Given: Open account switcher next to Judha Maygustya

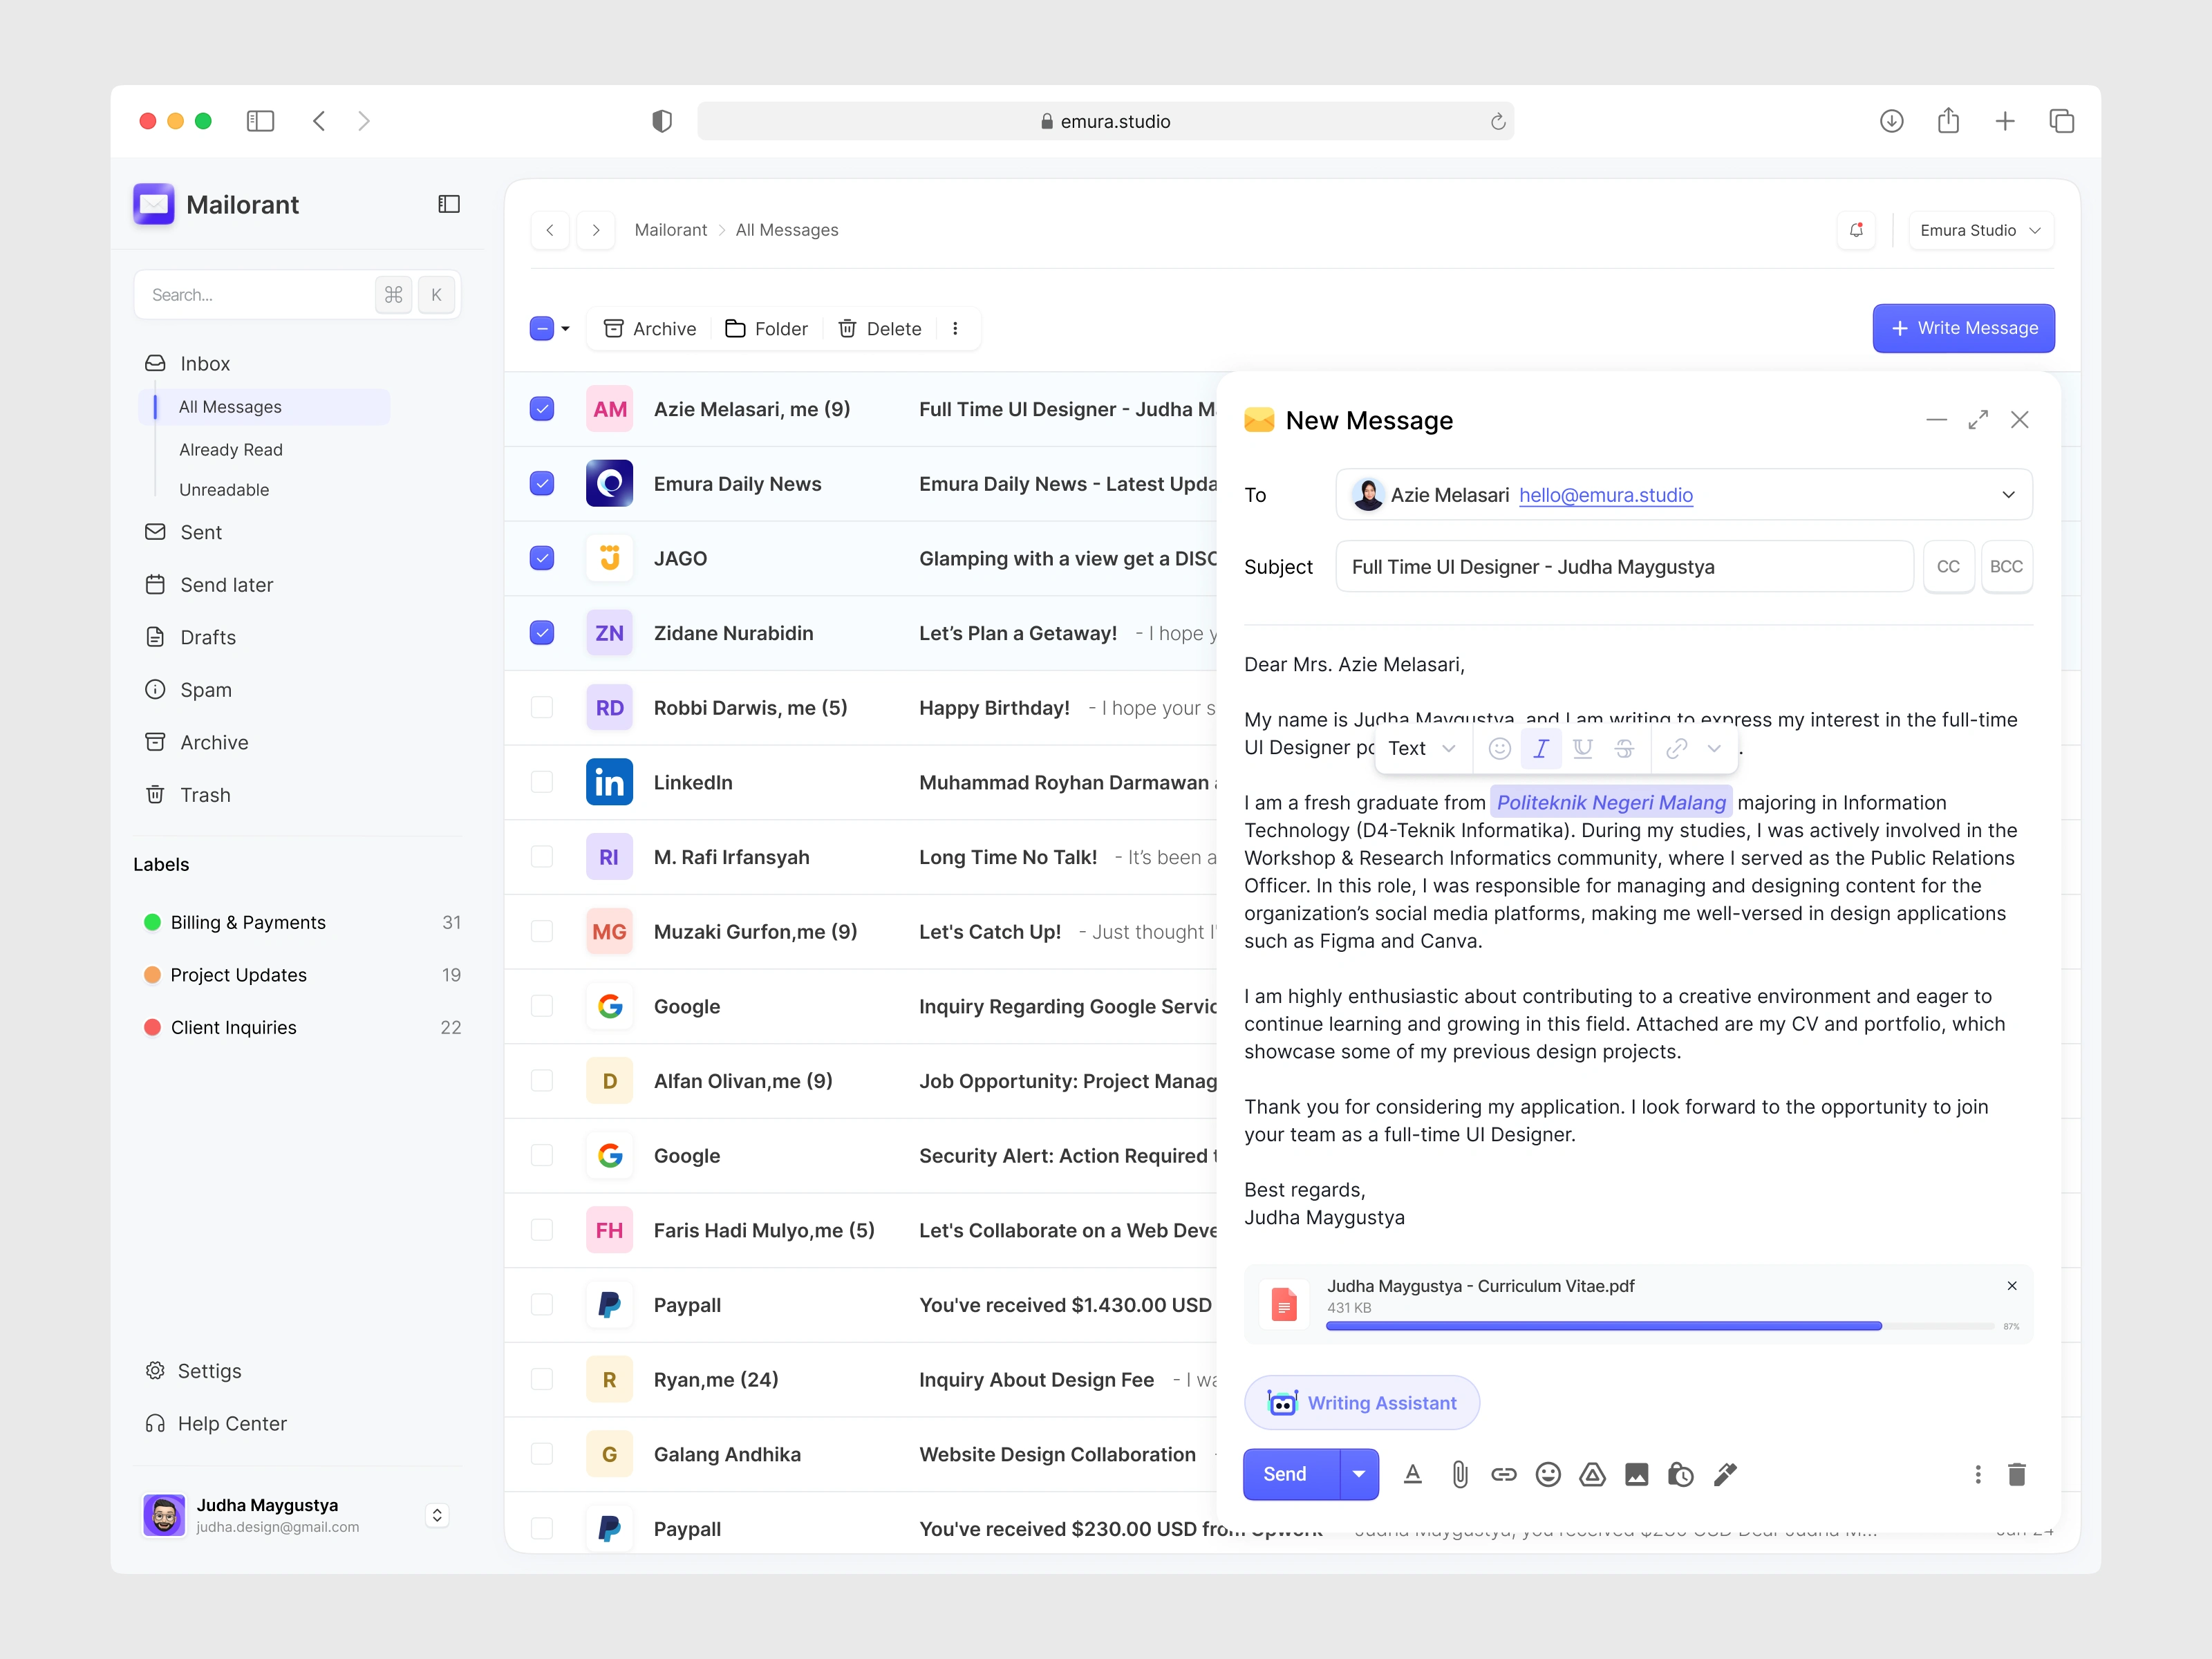Looking at the screenshot, I should pyautogui.click(x=437, y=1515).
